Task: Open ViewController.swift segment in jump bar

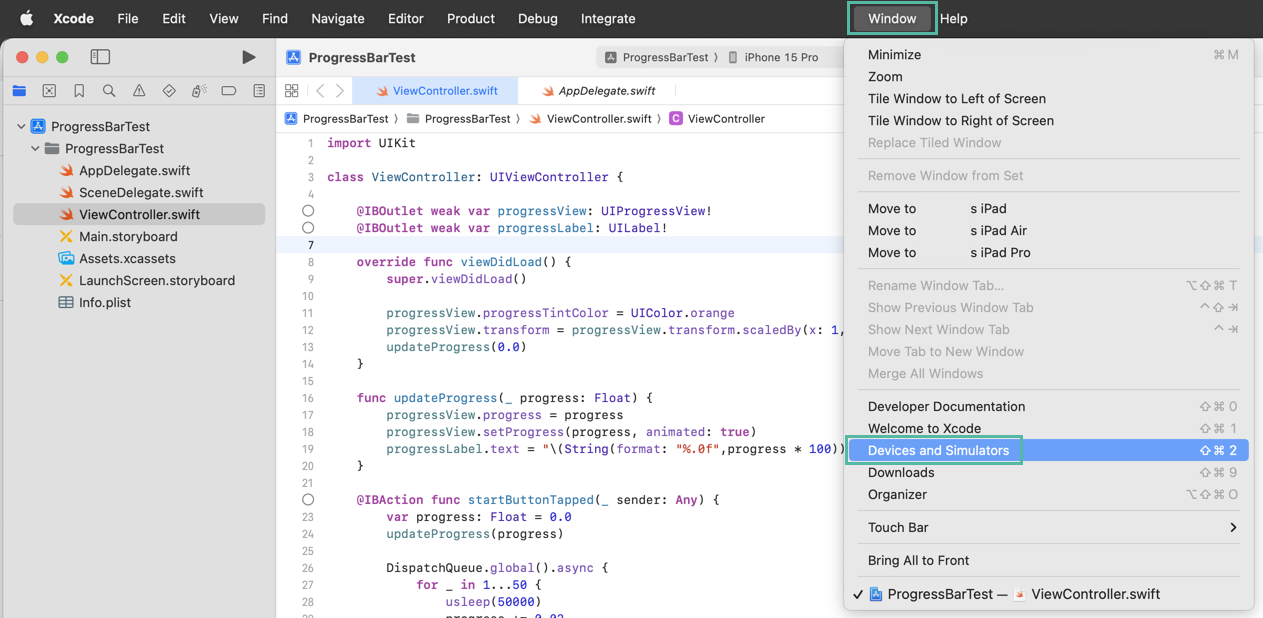Action: (x=590, y=118)
